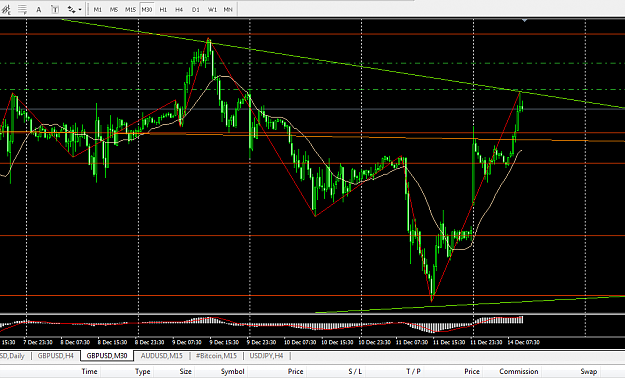Click the '10 Dec 07:30' time label
This screenshot has width=625, height=378.
point(300,342)
